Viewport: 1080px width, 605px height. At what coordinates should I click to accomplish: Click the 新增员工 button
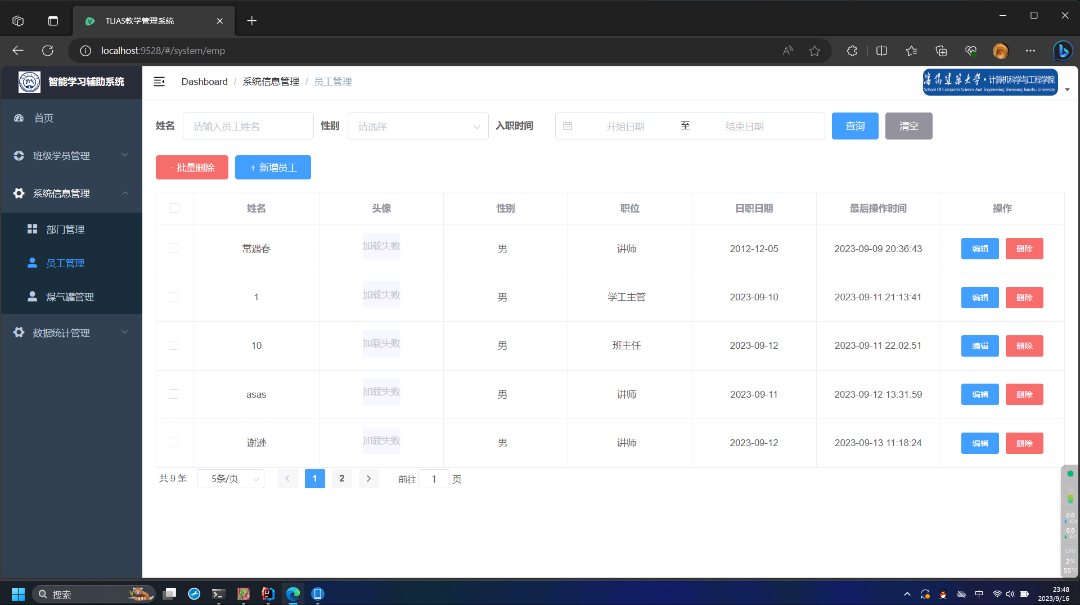coord(273,168)
